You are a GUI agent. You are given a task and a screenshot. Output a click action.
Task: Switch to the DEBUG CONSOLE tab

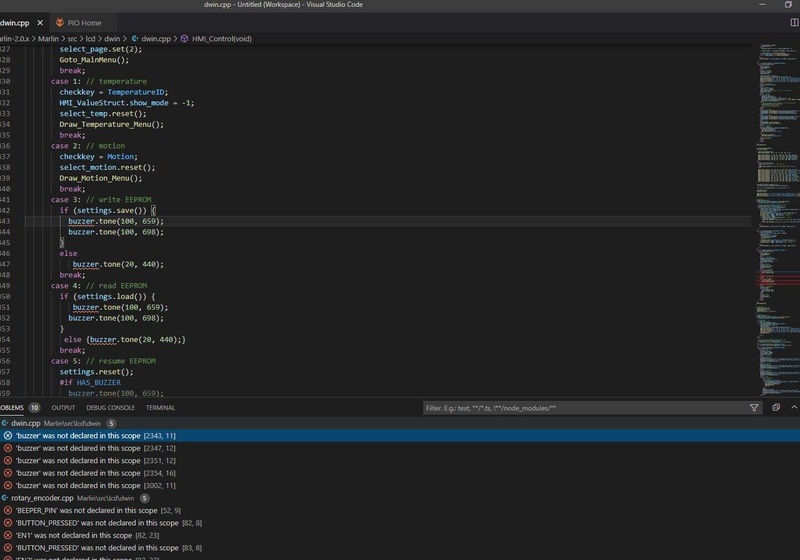click(x=110, y=408)
